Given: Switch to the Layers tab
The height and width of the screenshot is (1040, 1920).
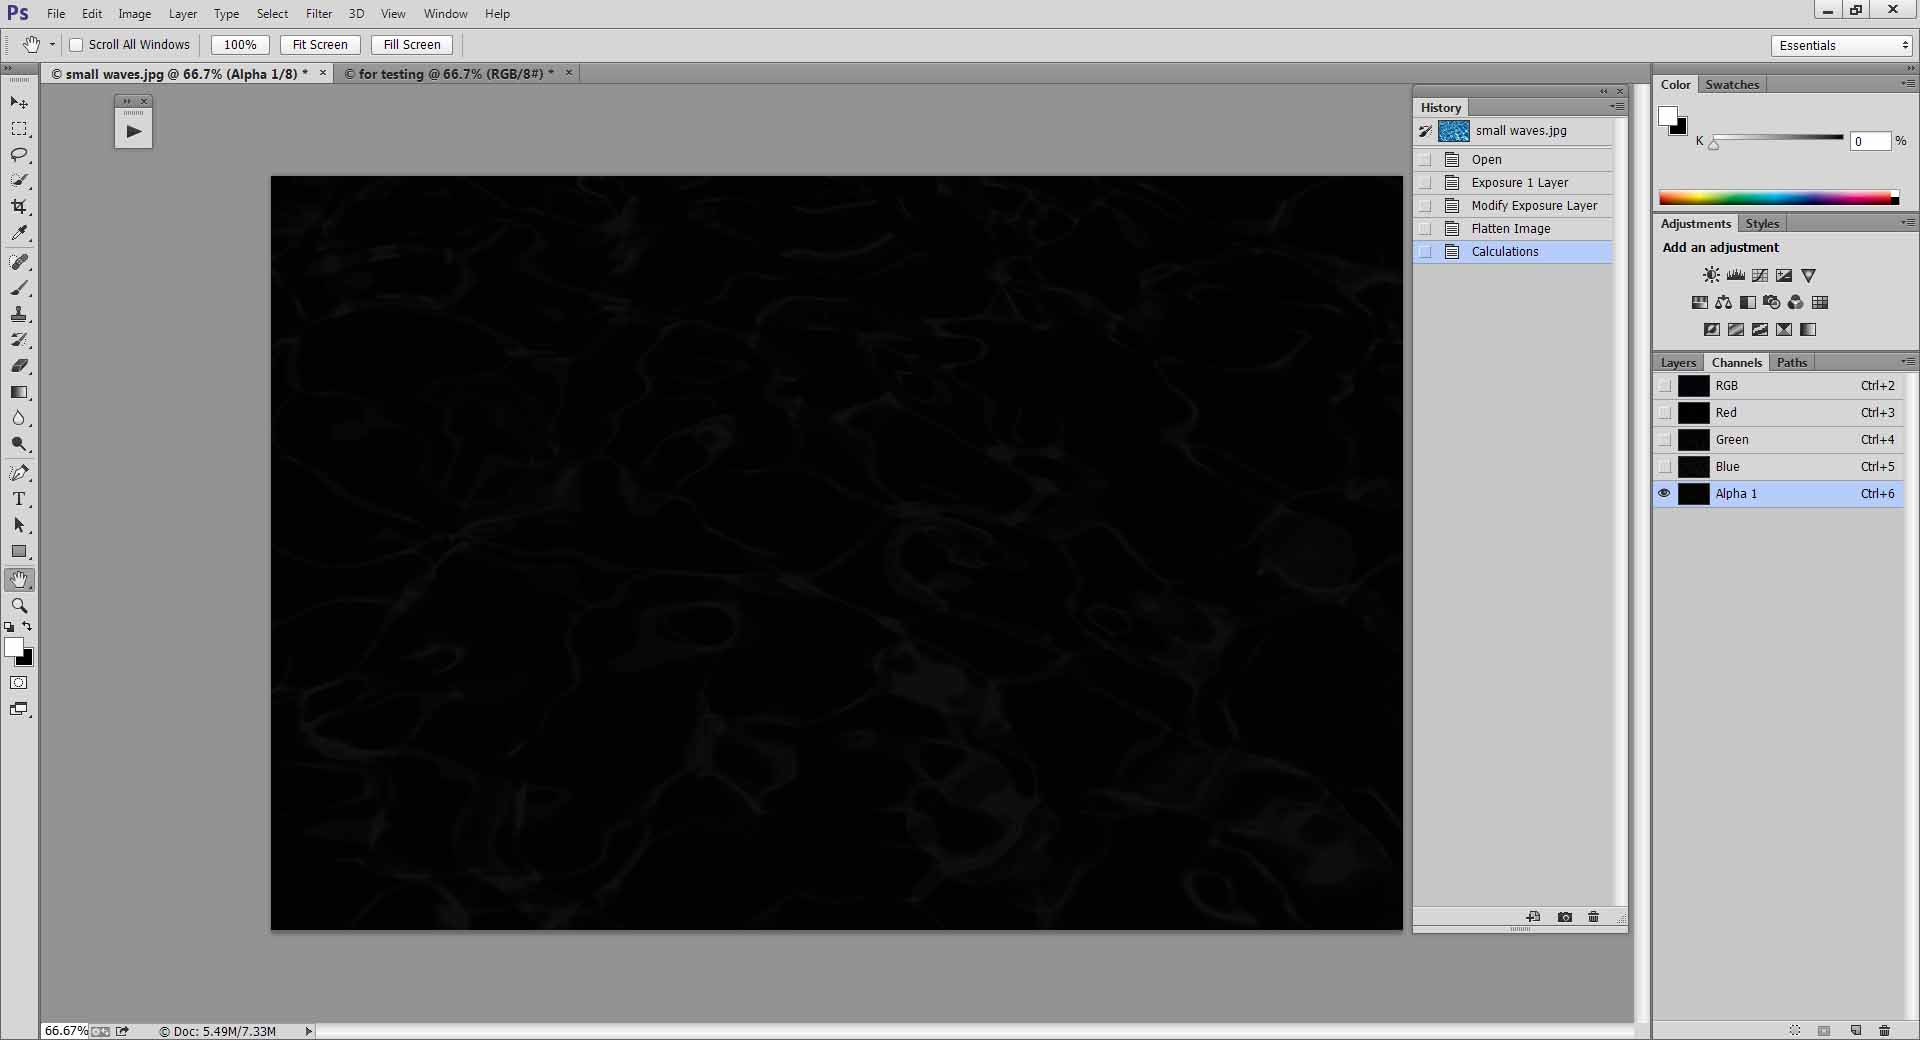Looking at the screenshot, I should 1678,363.
